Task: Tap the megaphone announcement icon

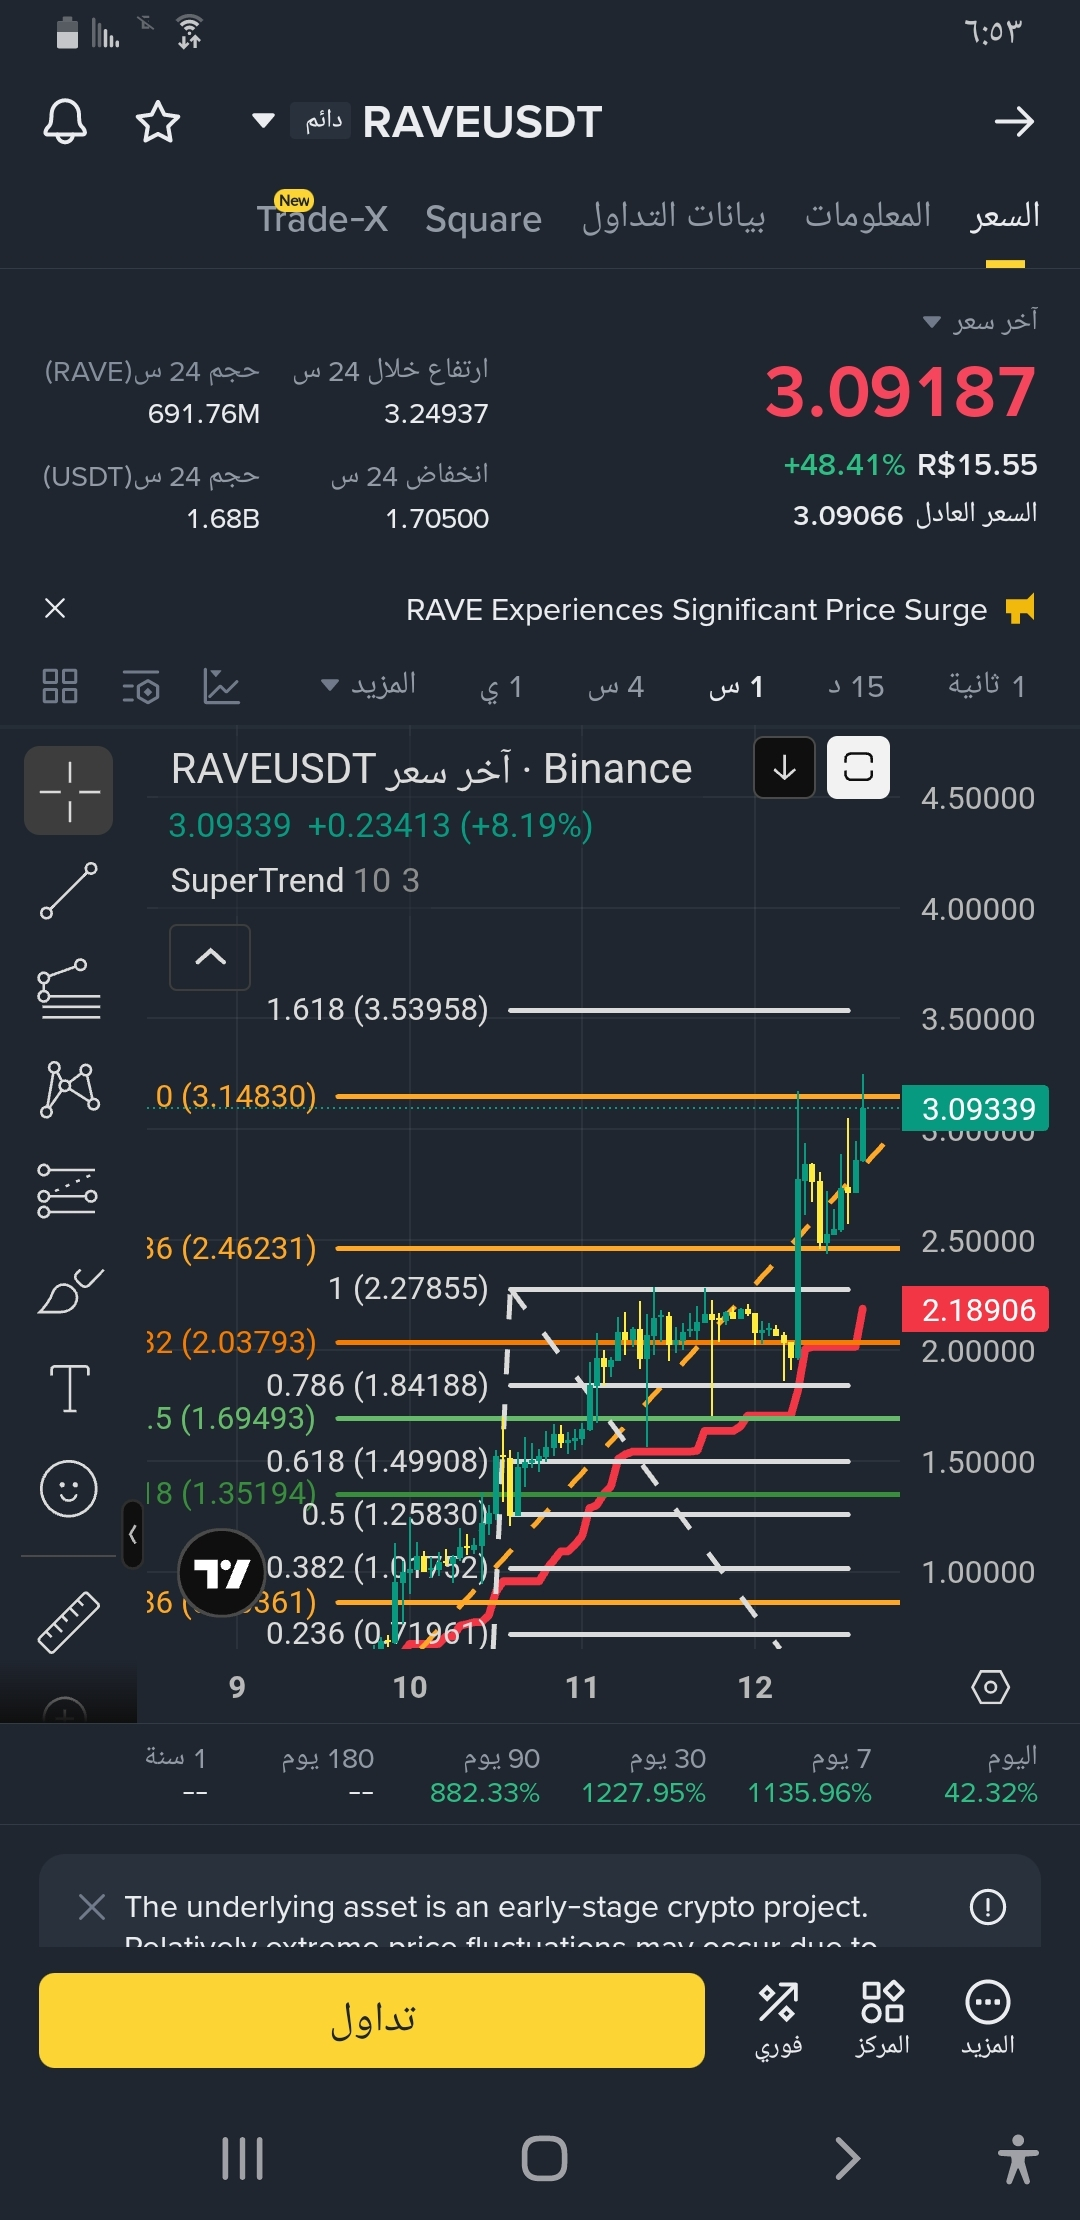Action: (x=1020, y=608)
